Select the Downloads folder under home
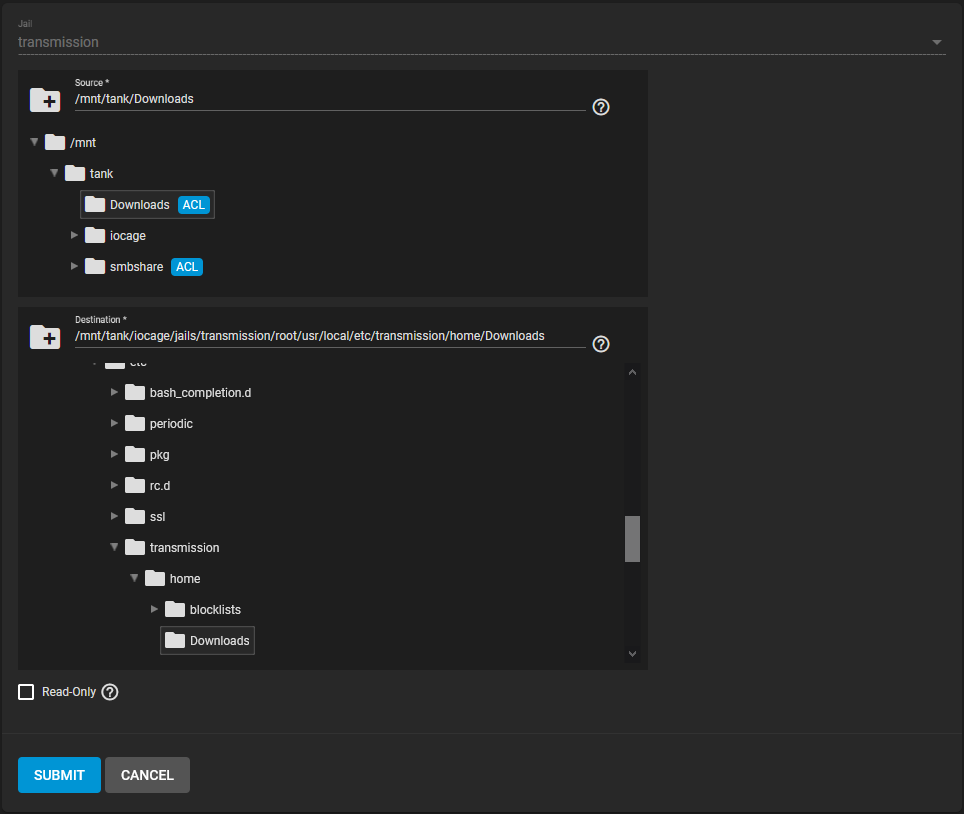Screen dimensions: 964x814 coord(207,641)
